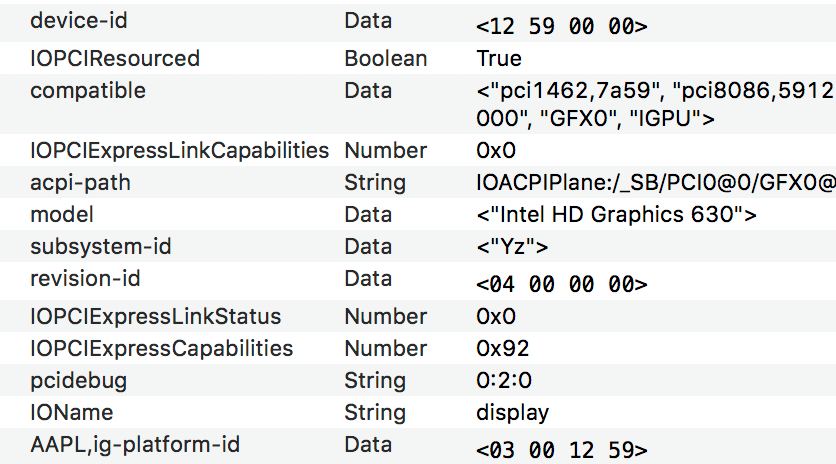Select the IOPCIExpressLinkStatus row

[x=418, y=316]
